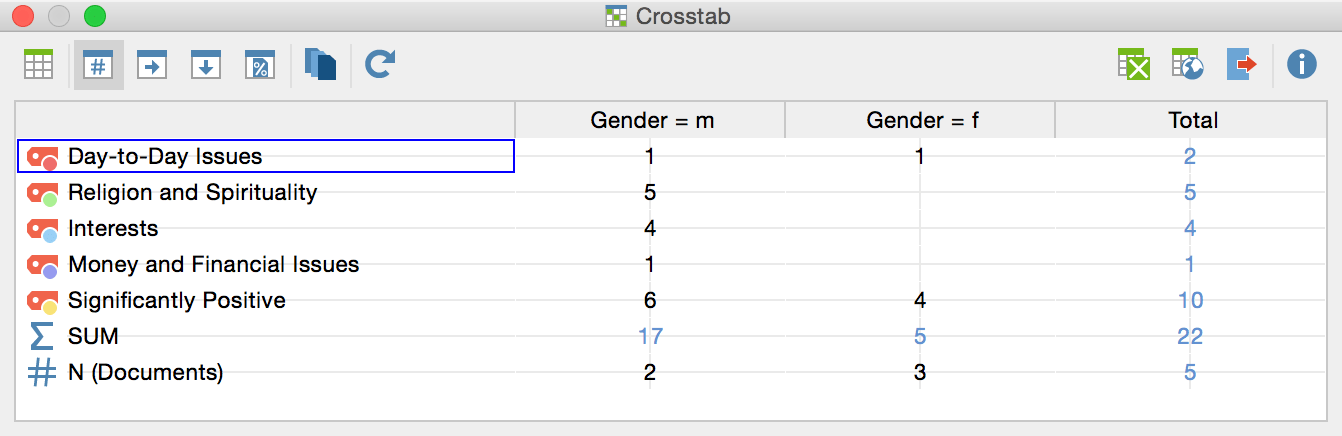Screen dimensions: 1342x436
Task: Click the total value 10 link
Action: (1190, 300)
